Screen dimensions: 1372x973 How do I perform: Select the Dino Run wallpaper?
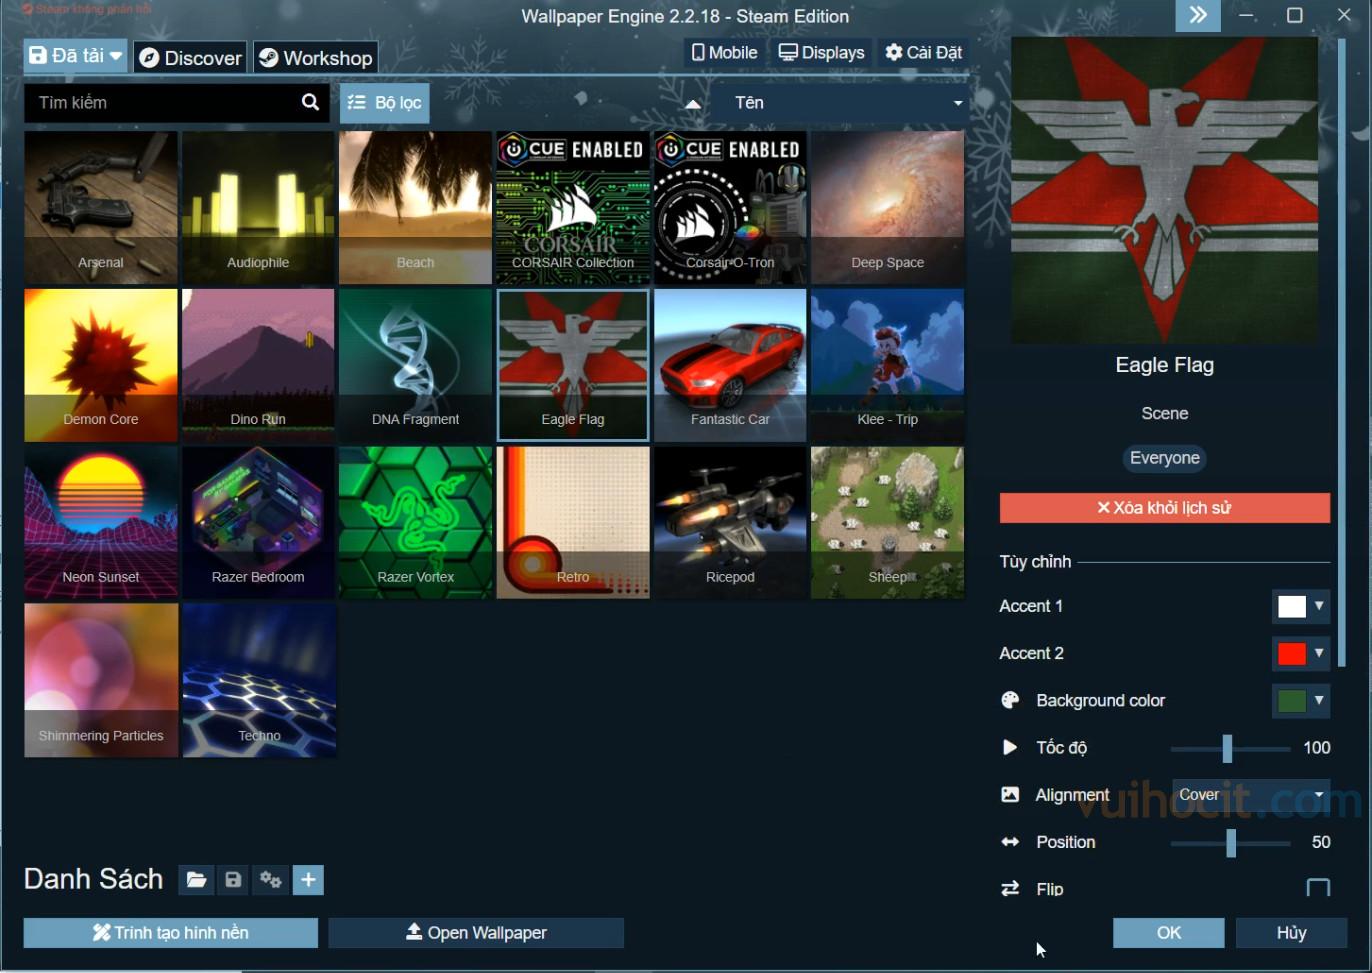coord(258,365)
